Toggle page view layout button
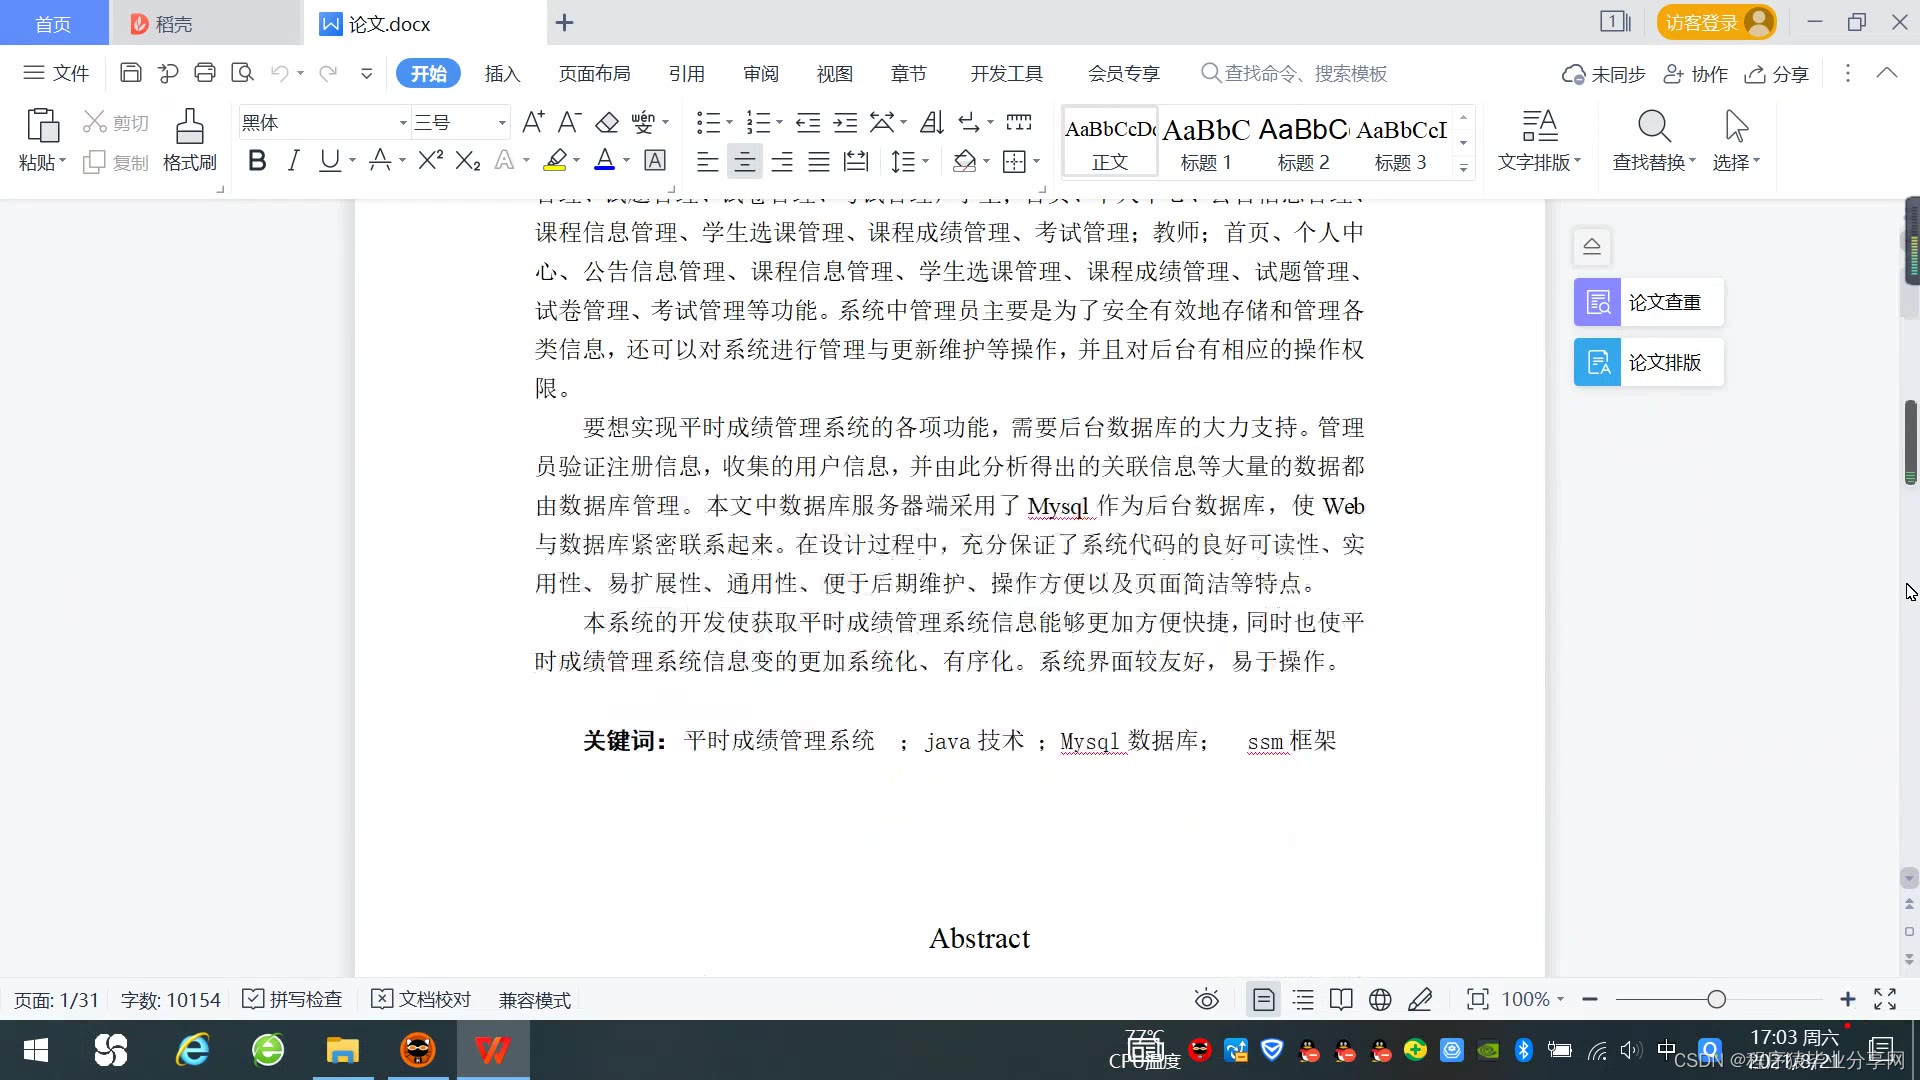This screenshot has width=1920, height=1080. tap(1263, 999)
